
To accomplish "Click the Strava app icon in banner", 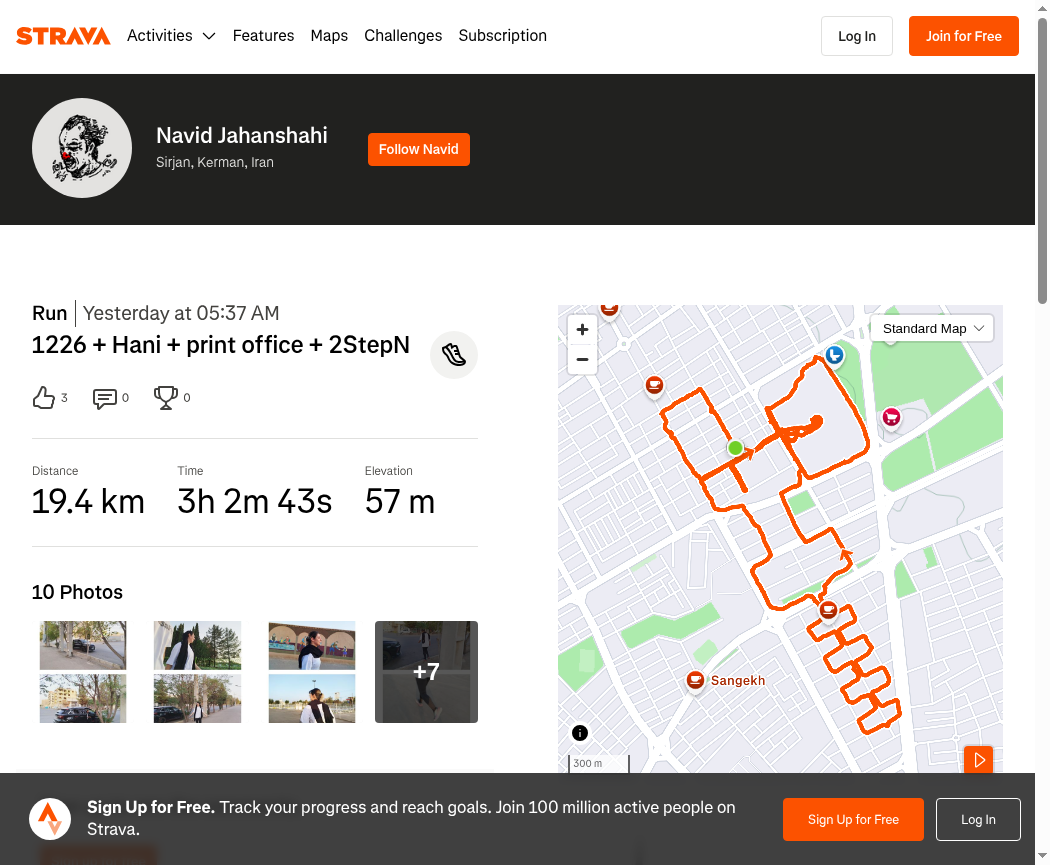I will coord(50,819).
